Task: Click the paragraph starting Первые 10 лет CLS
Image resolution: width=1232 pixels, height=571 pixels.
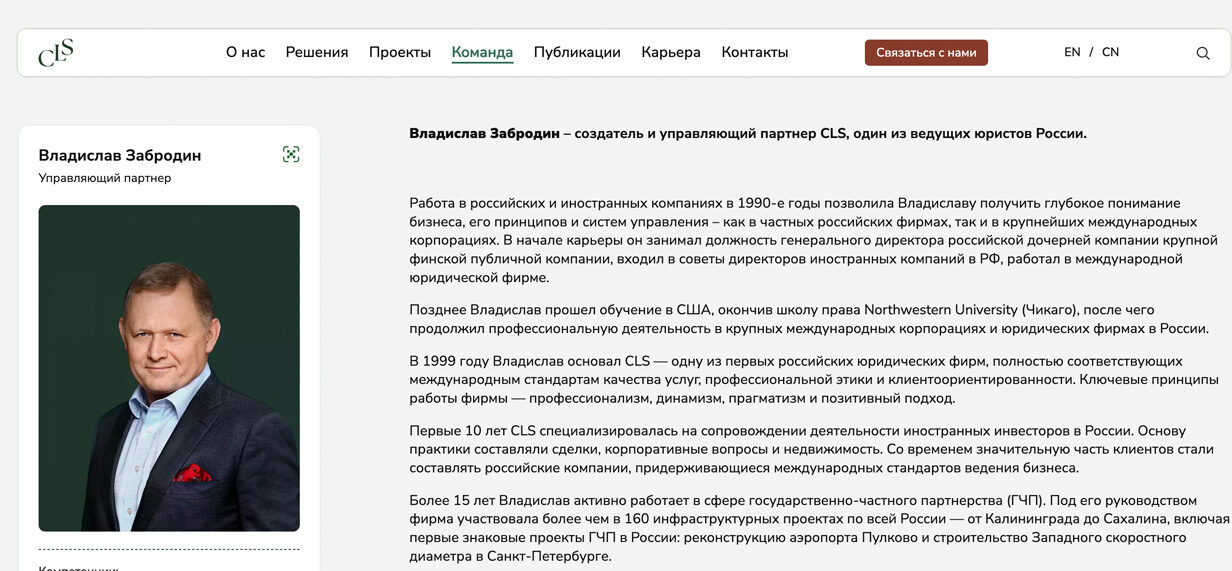Action: tap(811, 449)
